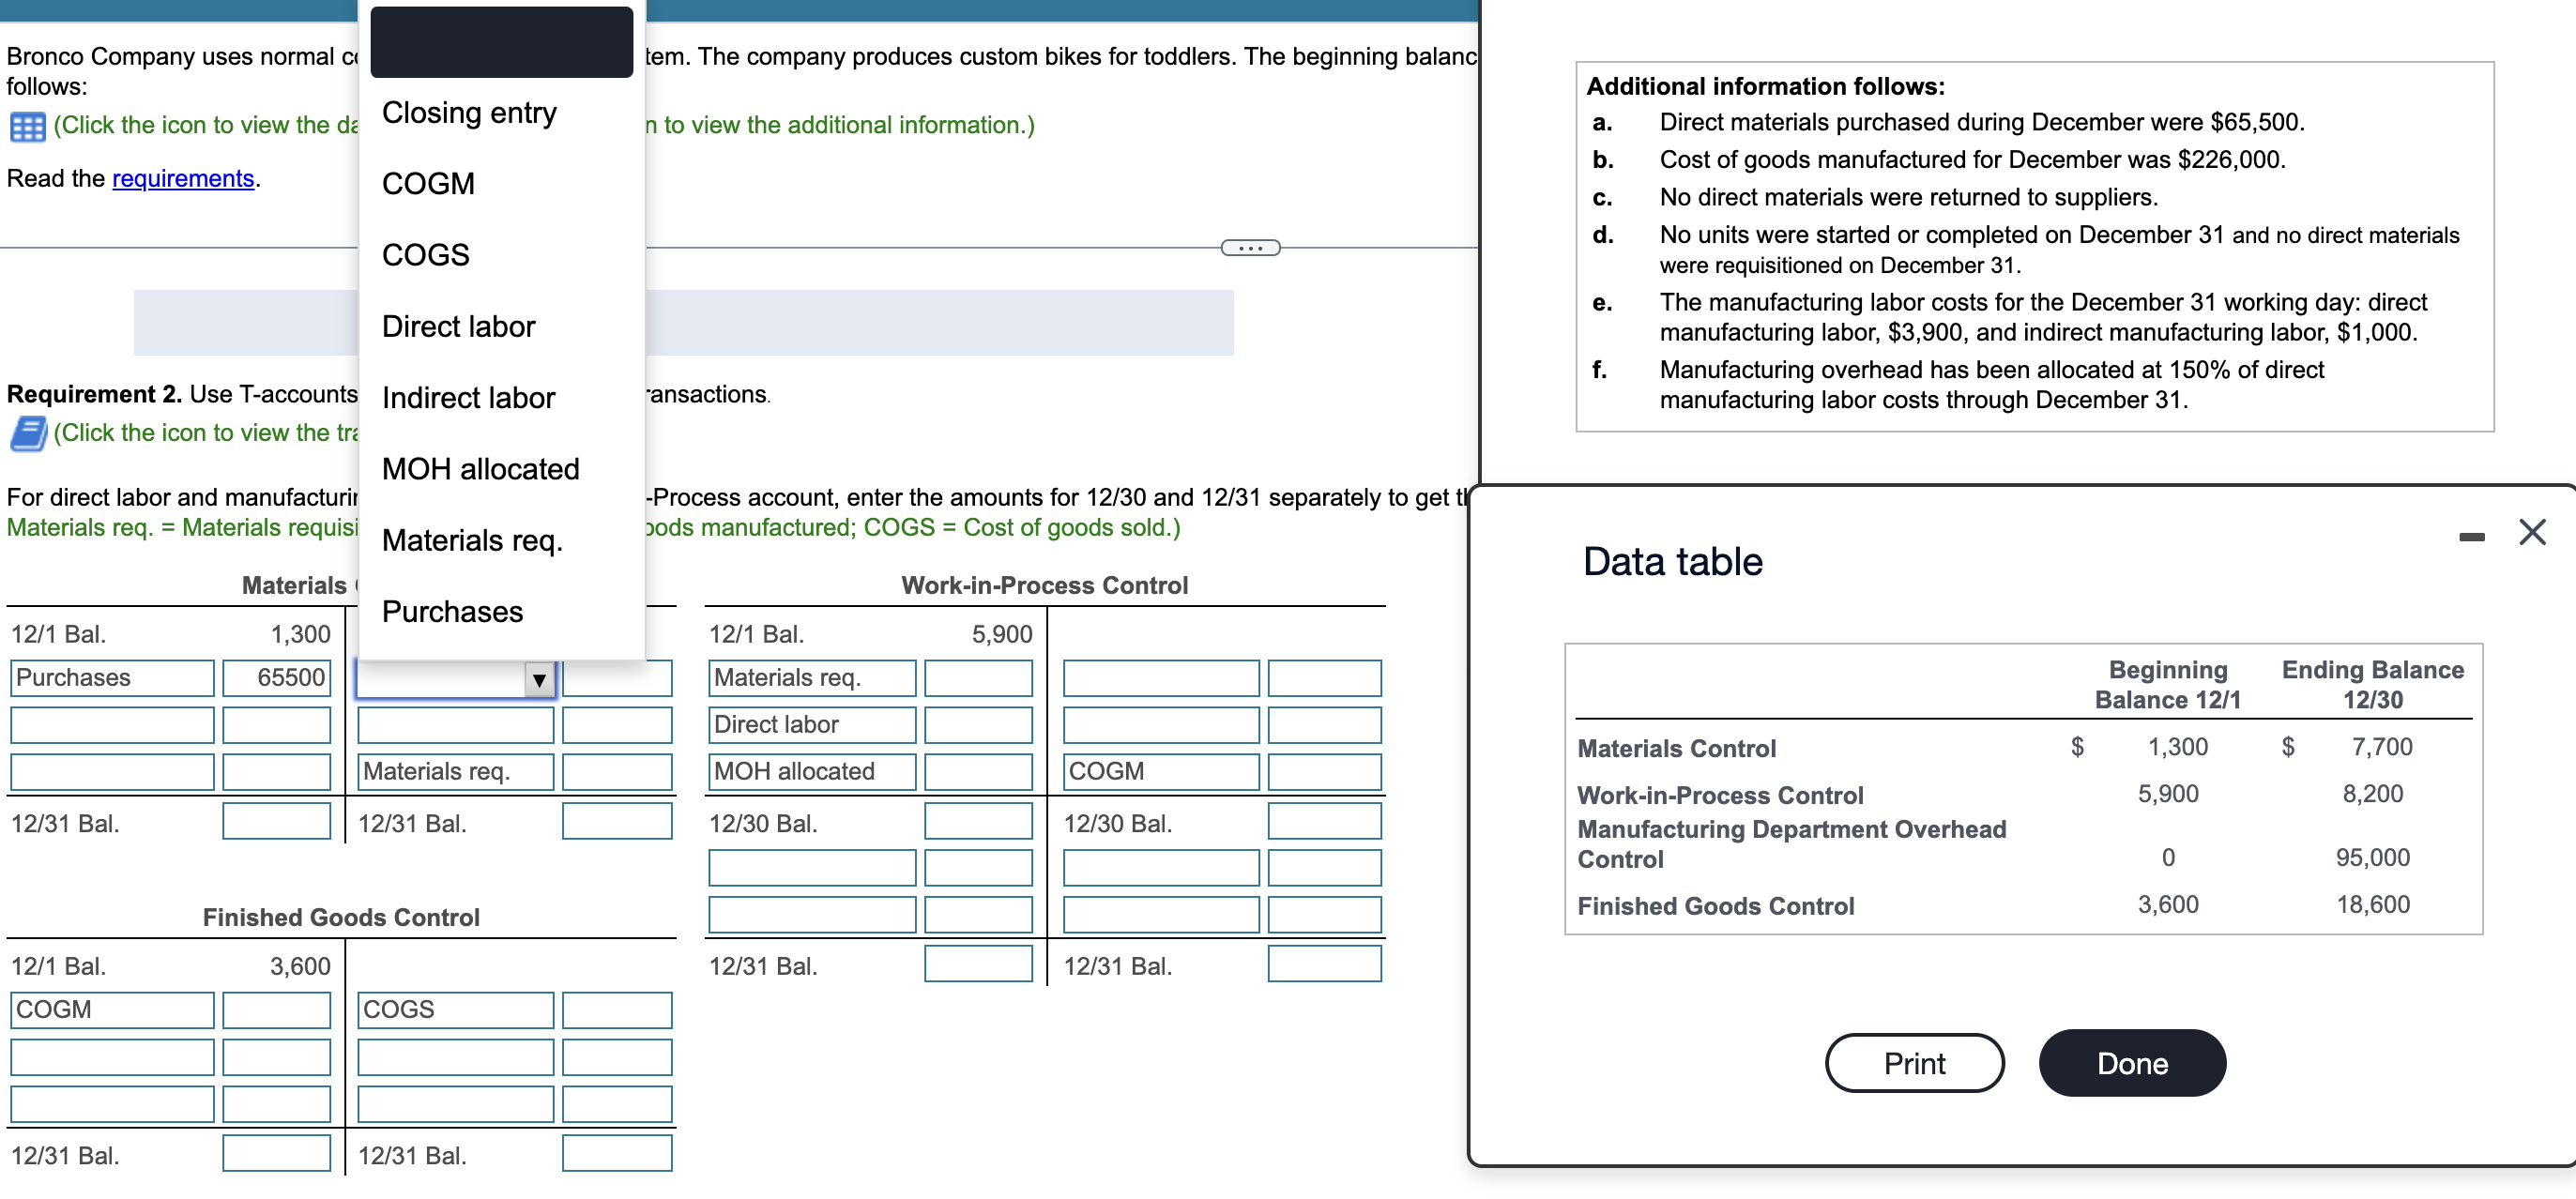2576x1199 pixels.
Task: Click the transactions book icon
Action: pyautogui.click(x=27, y=434)
